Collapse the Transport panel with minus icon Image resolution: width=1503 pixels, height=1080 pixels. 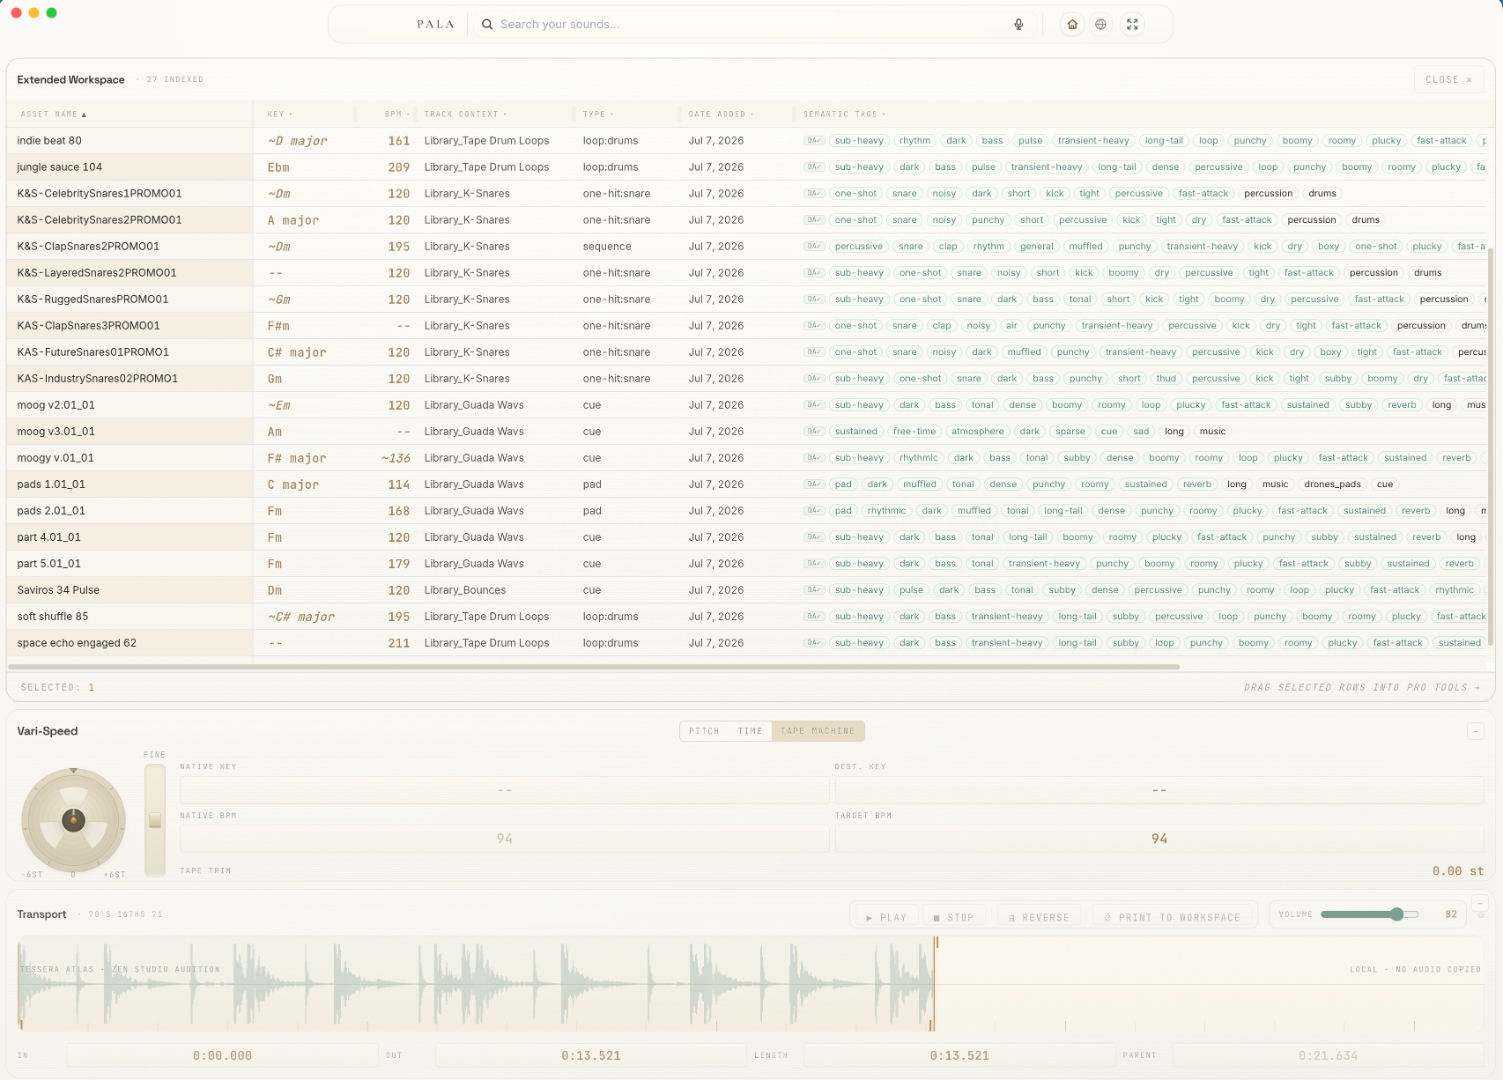(1481, 903)
